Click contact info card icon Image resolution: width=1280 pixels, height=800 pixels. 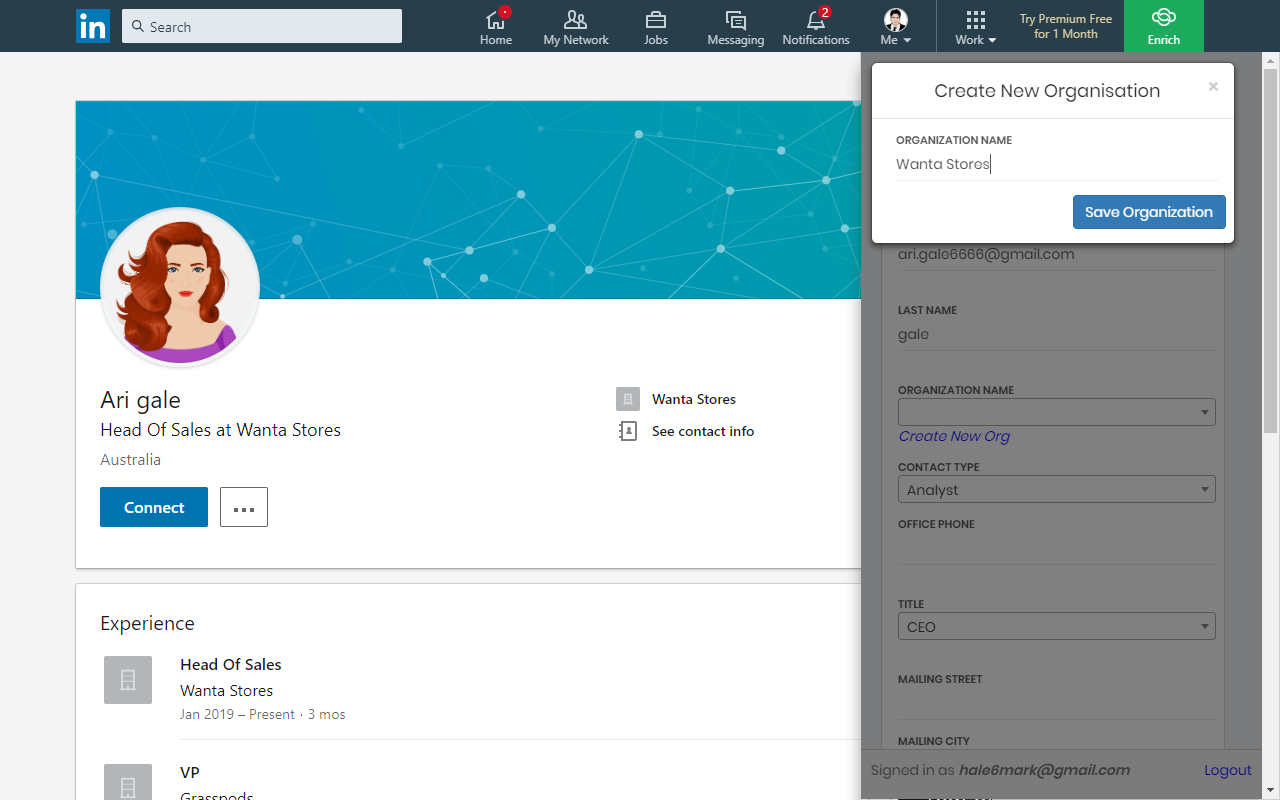tap(628, 431)
